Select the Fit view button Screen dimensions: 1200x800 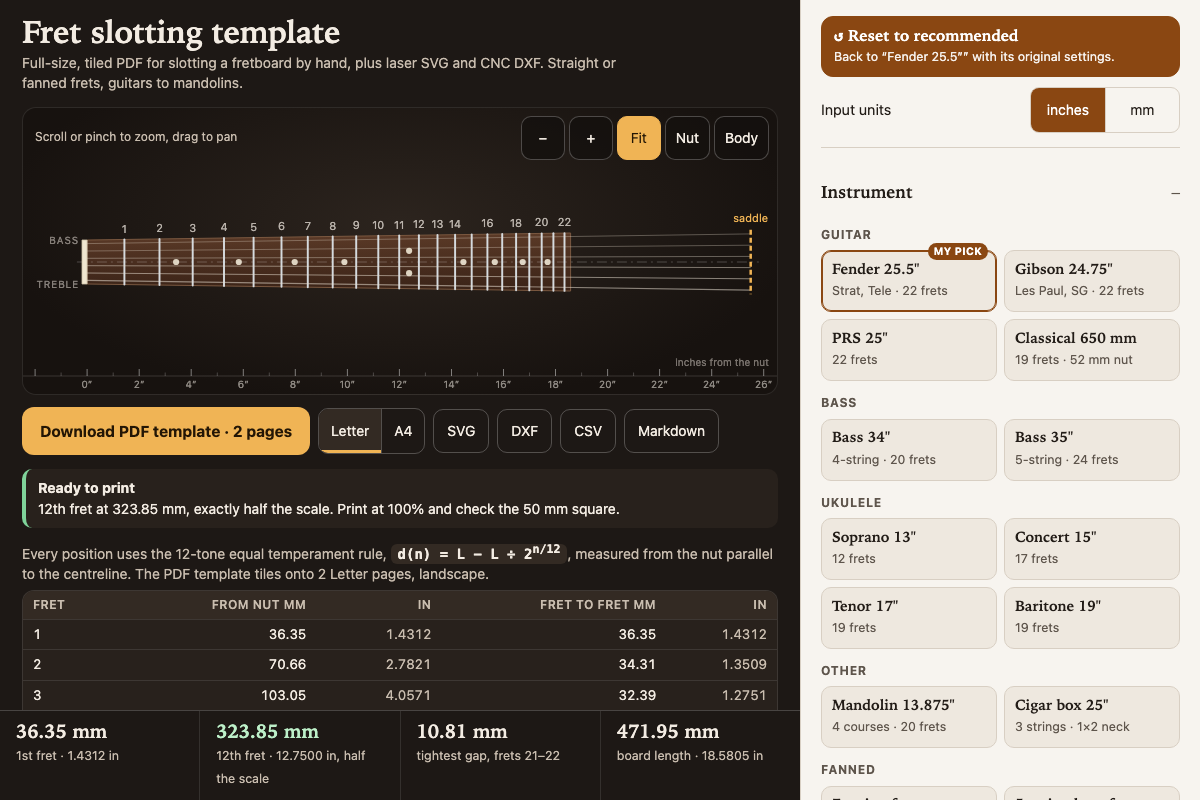(x=639, y=138)
